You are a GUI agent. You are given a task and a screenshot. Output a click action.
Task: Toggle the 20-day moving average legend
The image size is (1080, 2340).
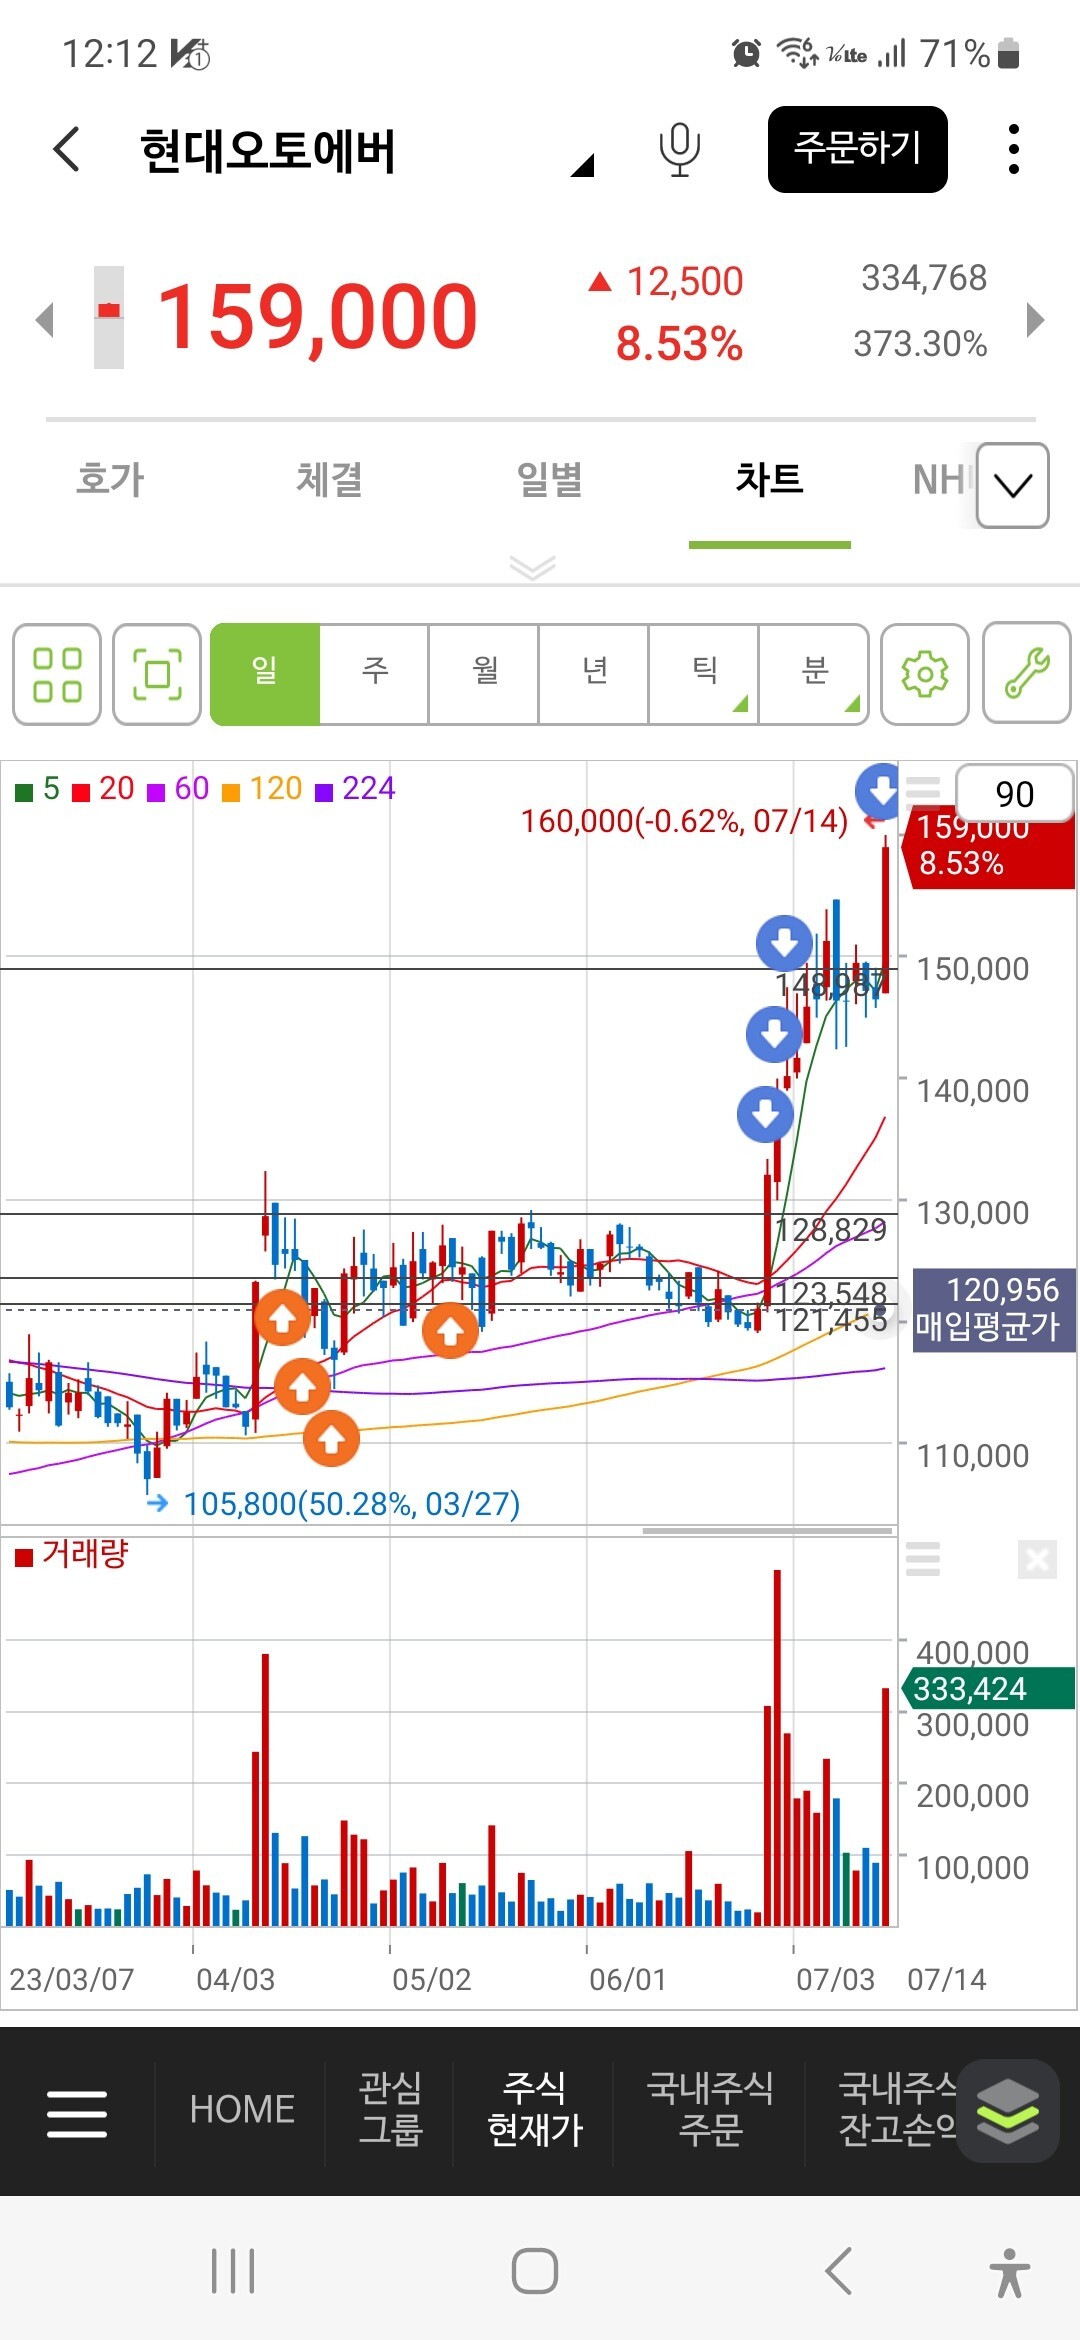[103, 789]
